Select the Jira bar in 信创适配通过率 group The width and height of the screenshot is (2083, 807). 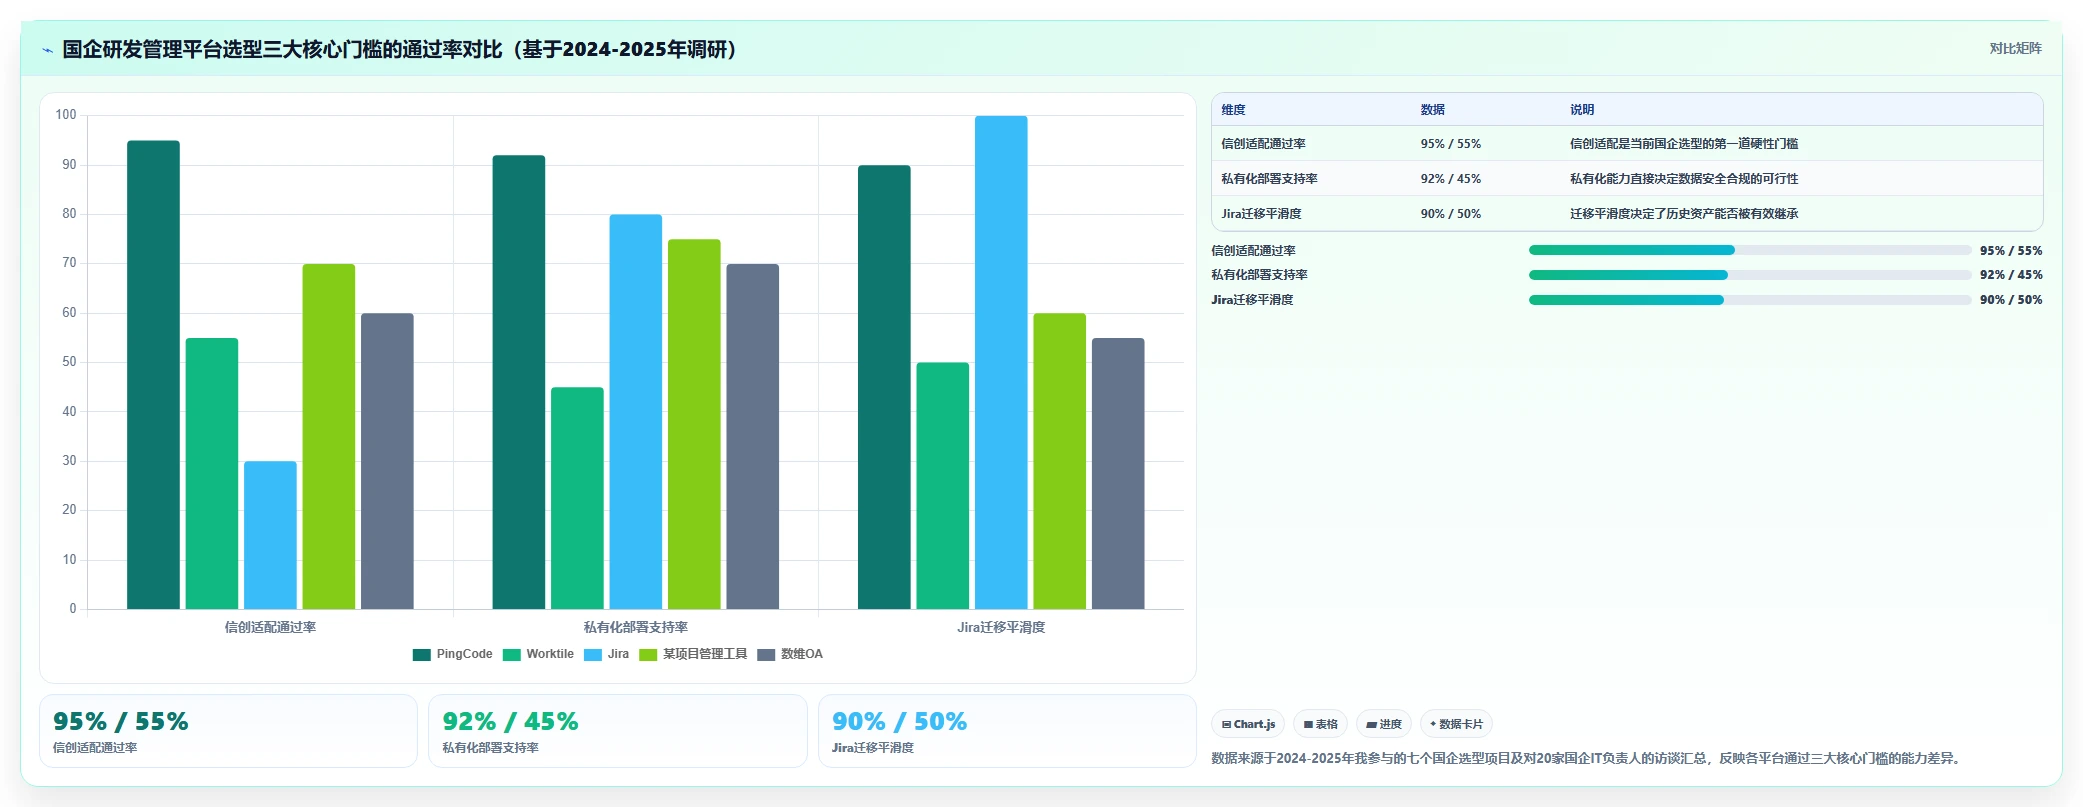(x=270, y=535)
